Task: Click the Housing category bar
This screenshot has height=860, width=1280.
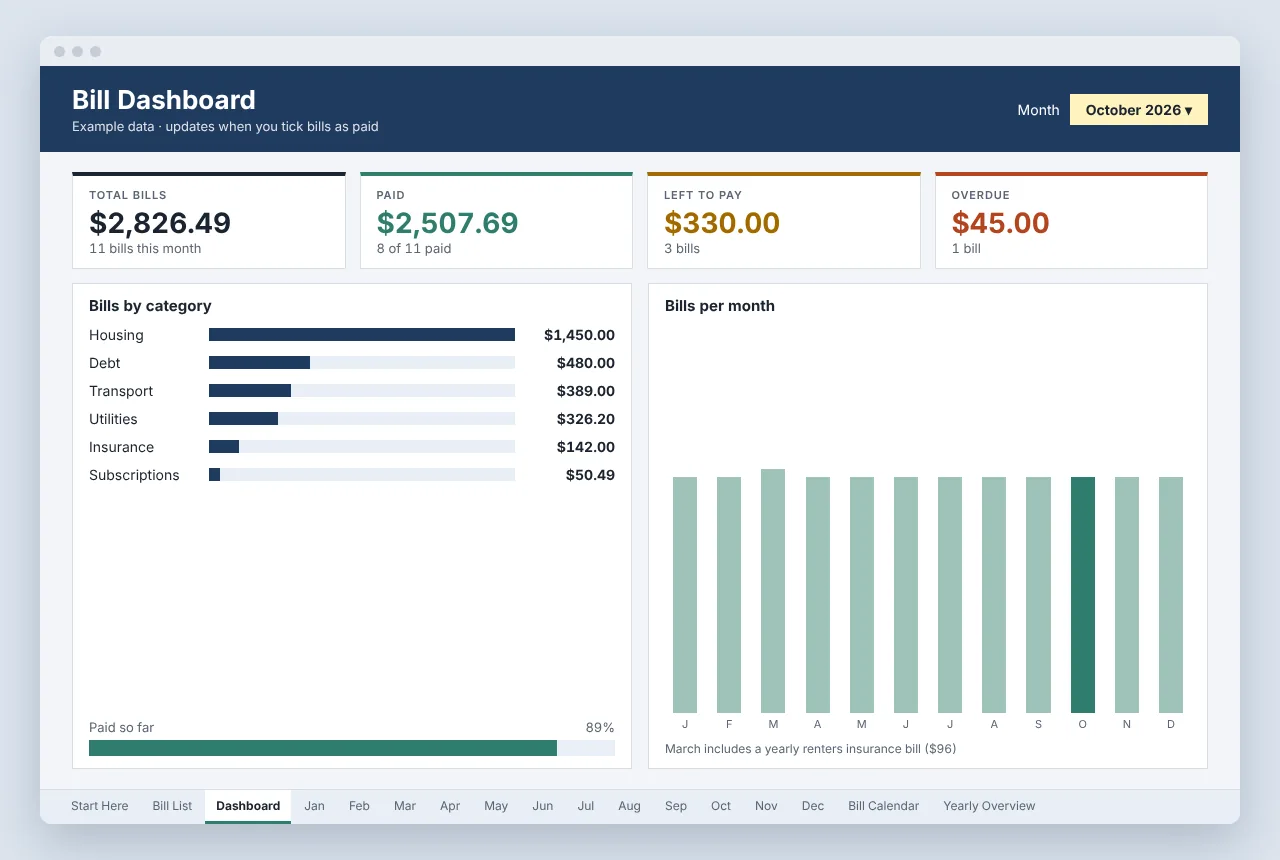Action: point(362,335)
